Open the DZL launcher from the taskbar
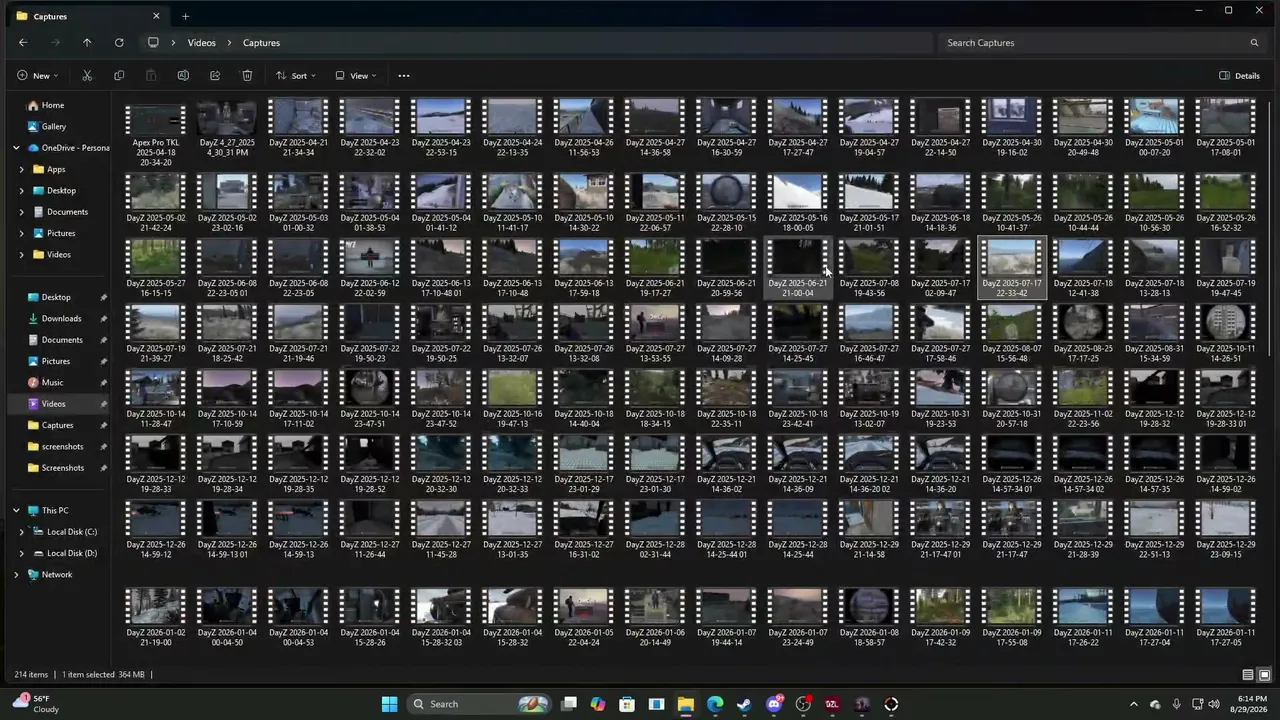The width and height of the screenshot is (1280, 720). tap(832, 704)
